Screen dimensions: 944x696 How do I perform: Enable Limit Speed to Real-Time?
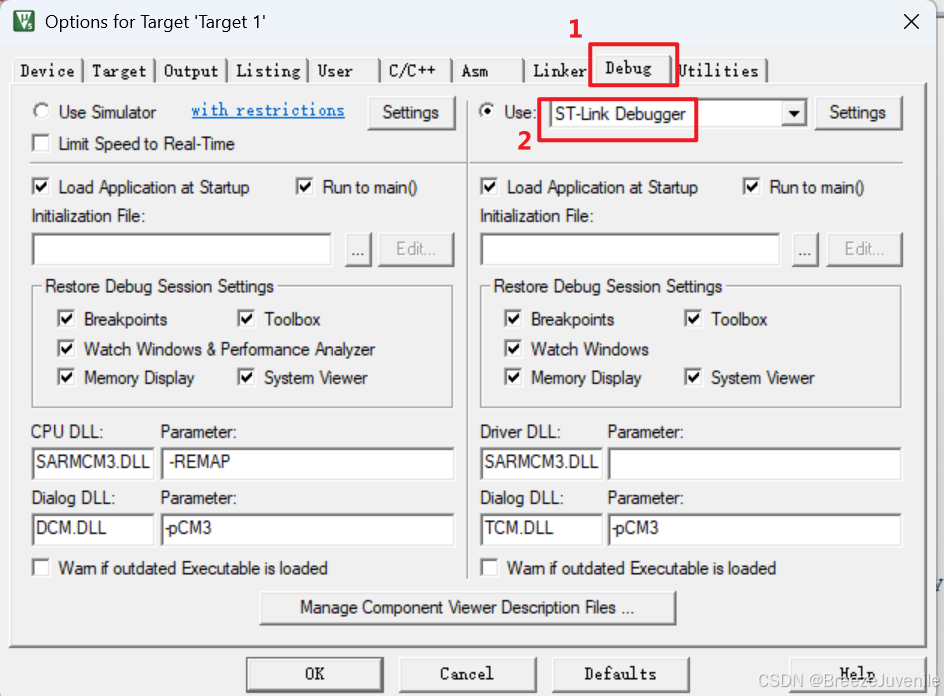click(41, 143)
